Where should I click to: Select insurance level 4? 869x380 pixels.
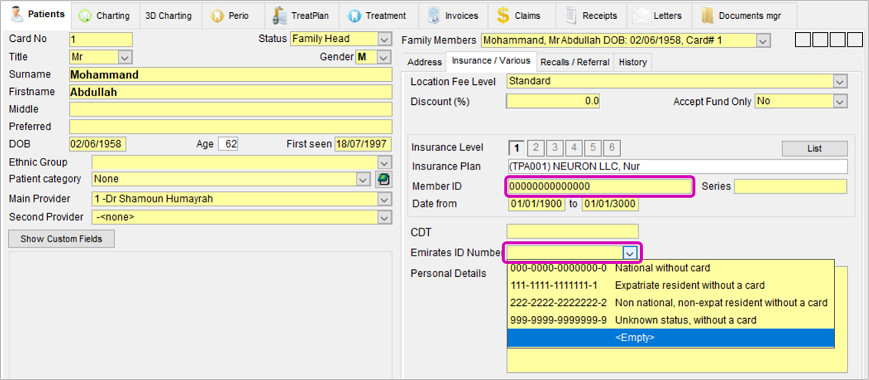pyautogui.click(x=574, y=148)
